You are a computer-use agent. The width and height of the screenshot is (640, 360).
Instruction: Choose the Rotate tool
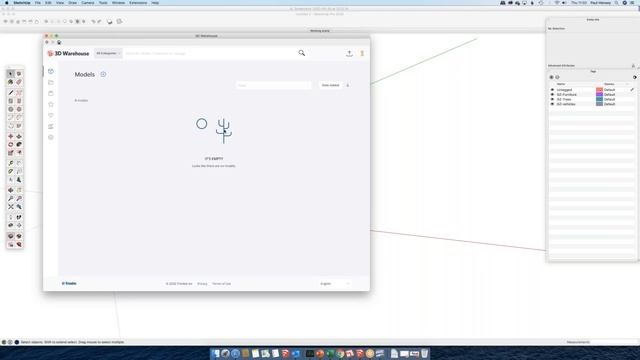pos(11,144)
